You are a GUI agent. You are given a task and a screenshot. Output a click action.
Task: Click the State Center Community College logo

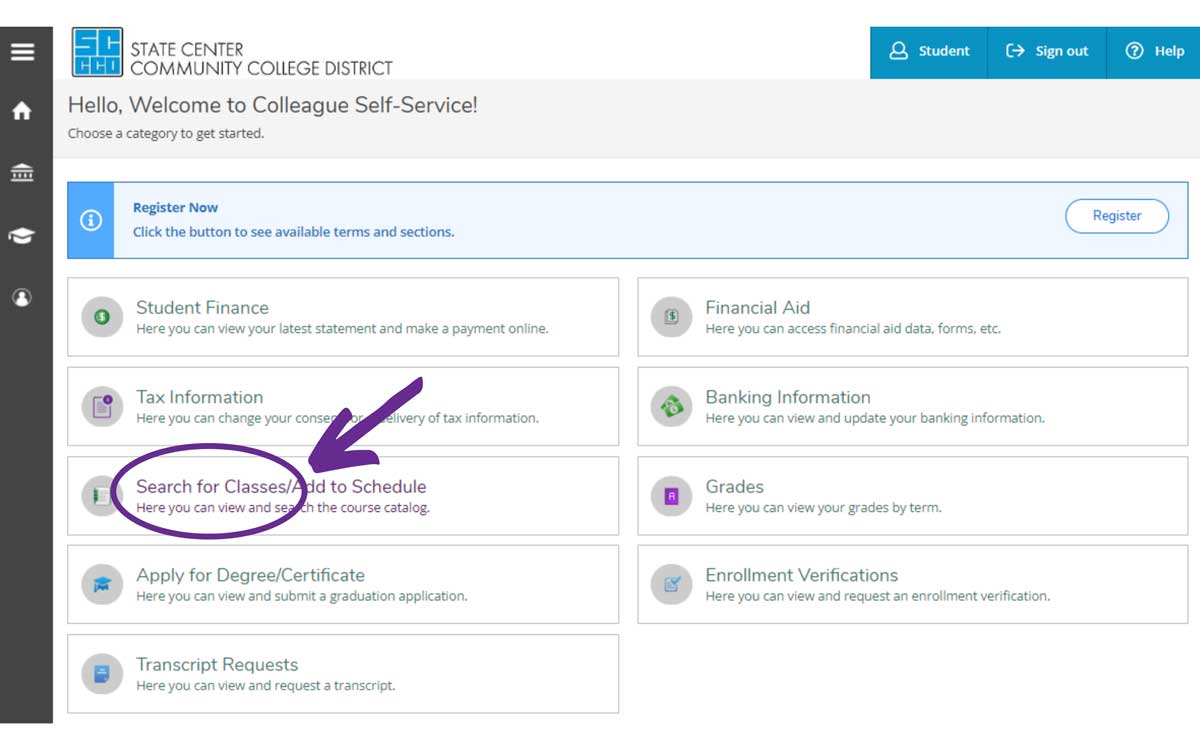[x=232, y=53]
